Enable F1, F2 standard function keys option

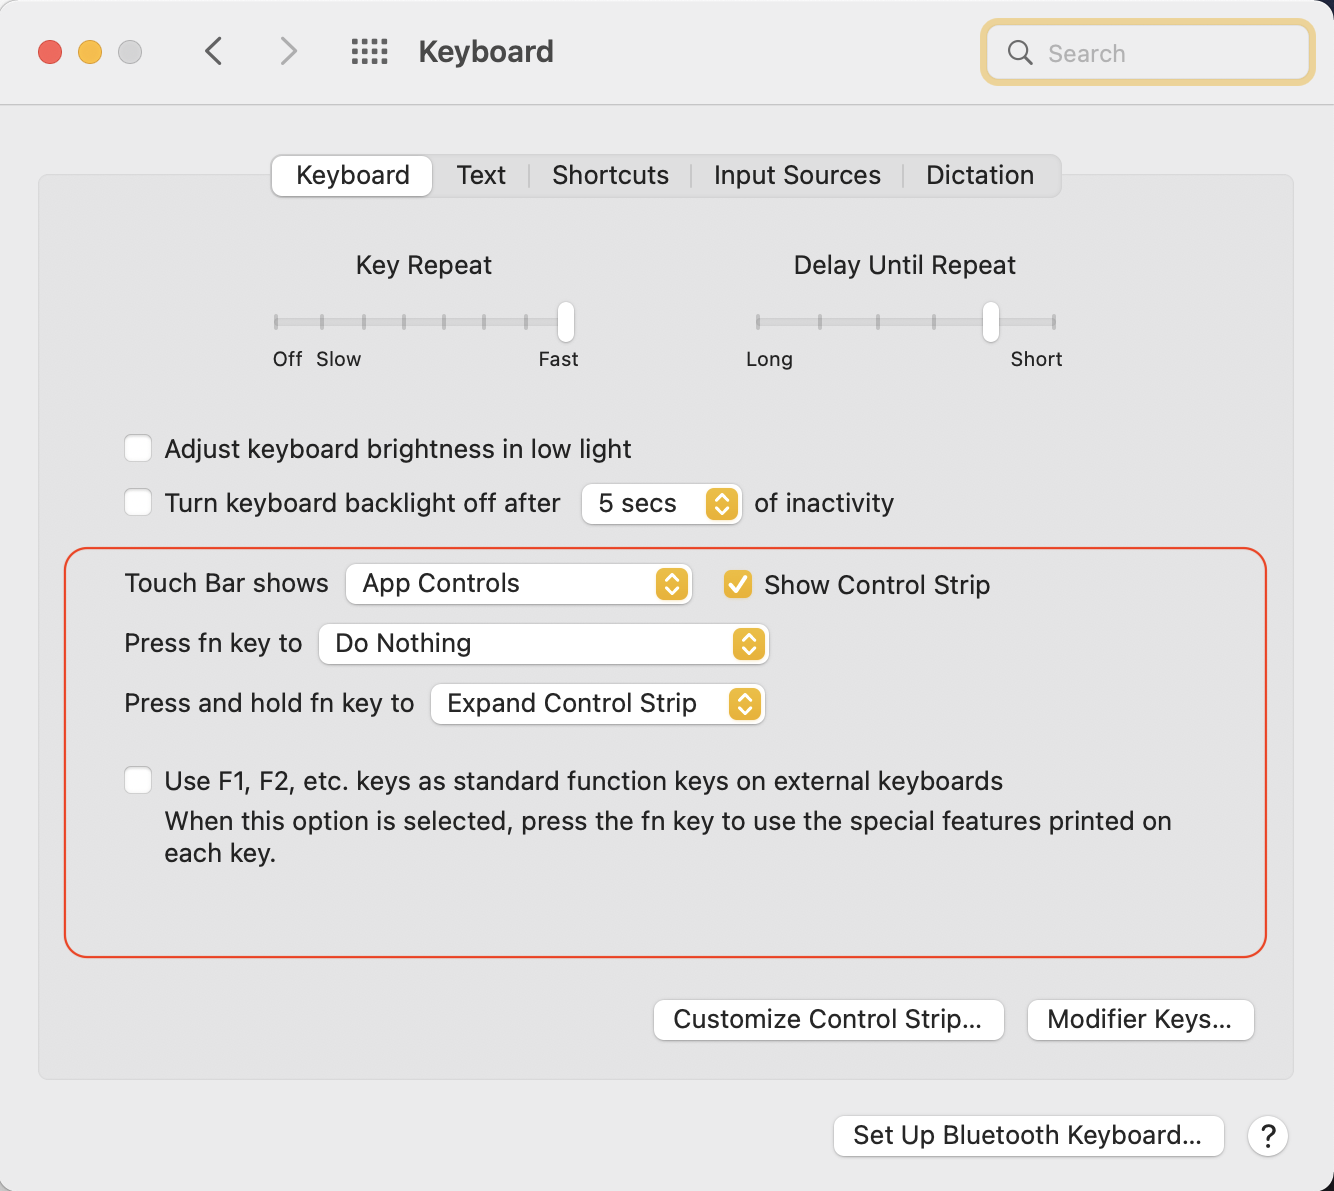[x=138, y=781]
